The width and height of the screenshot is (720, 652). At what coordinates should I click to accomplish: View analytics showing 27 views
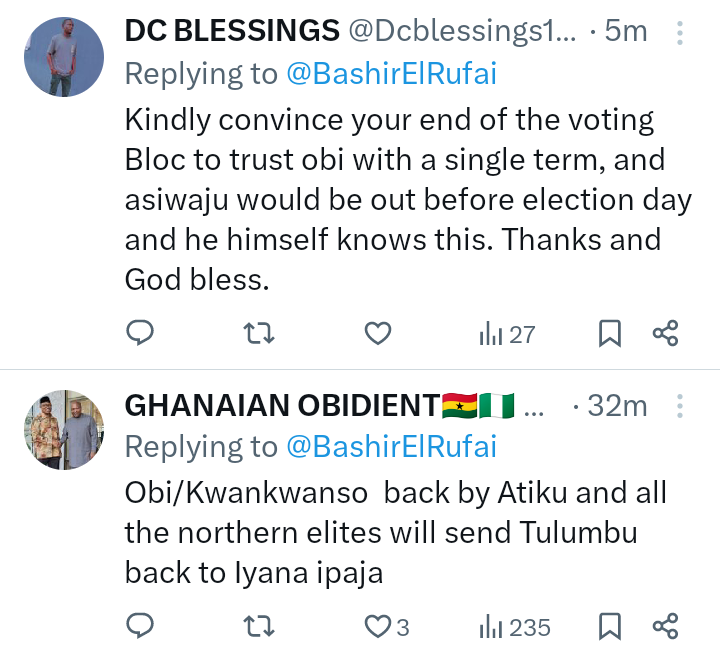507,334
